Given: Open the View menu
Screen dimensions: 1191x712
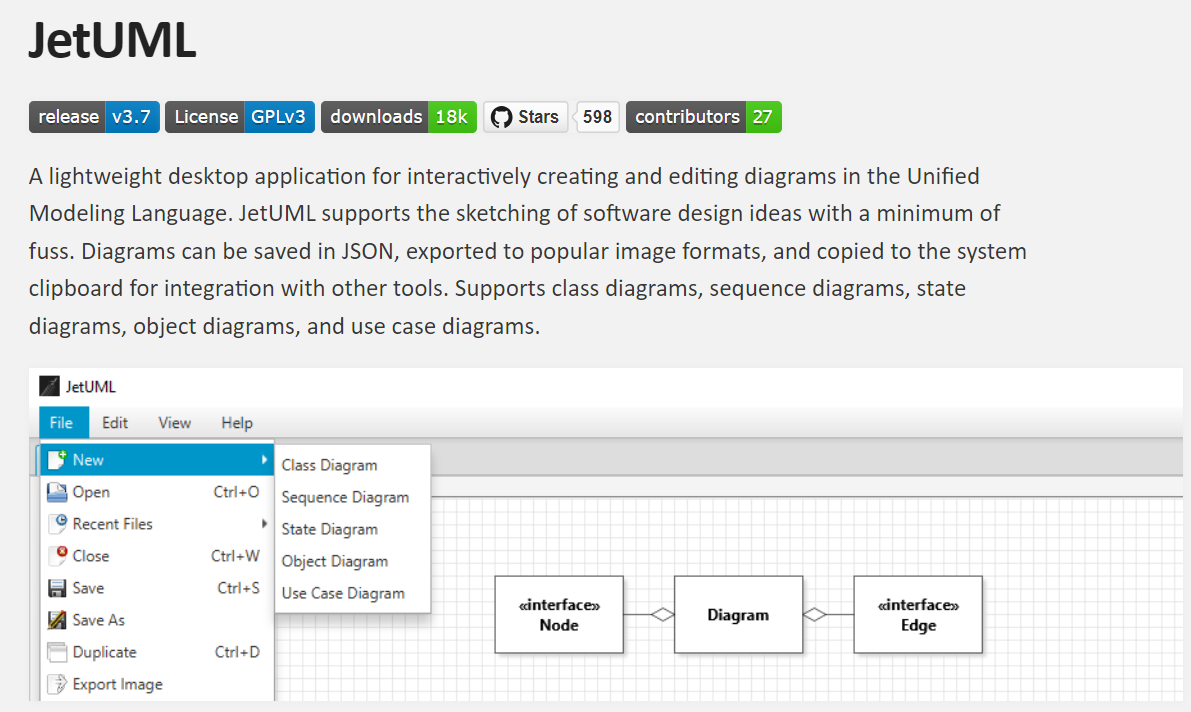Looking at the screenshot, I should (174, 422).
